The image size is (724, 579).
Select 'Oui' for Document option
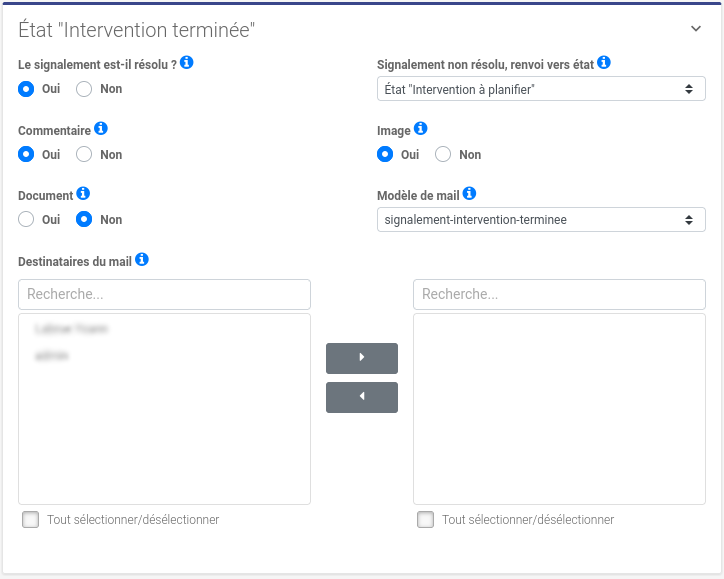[26, 220]
